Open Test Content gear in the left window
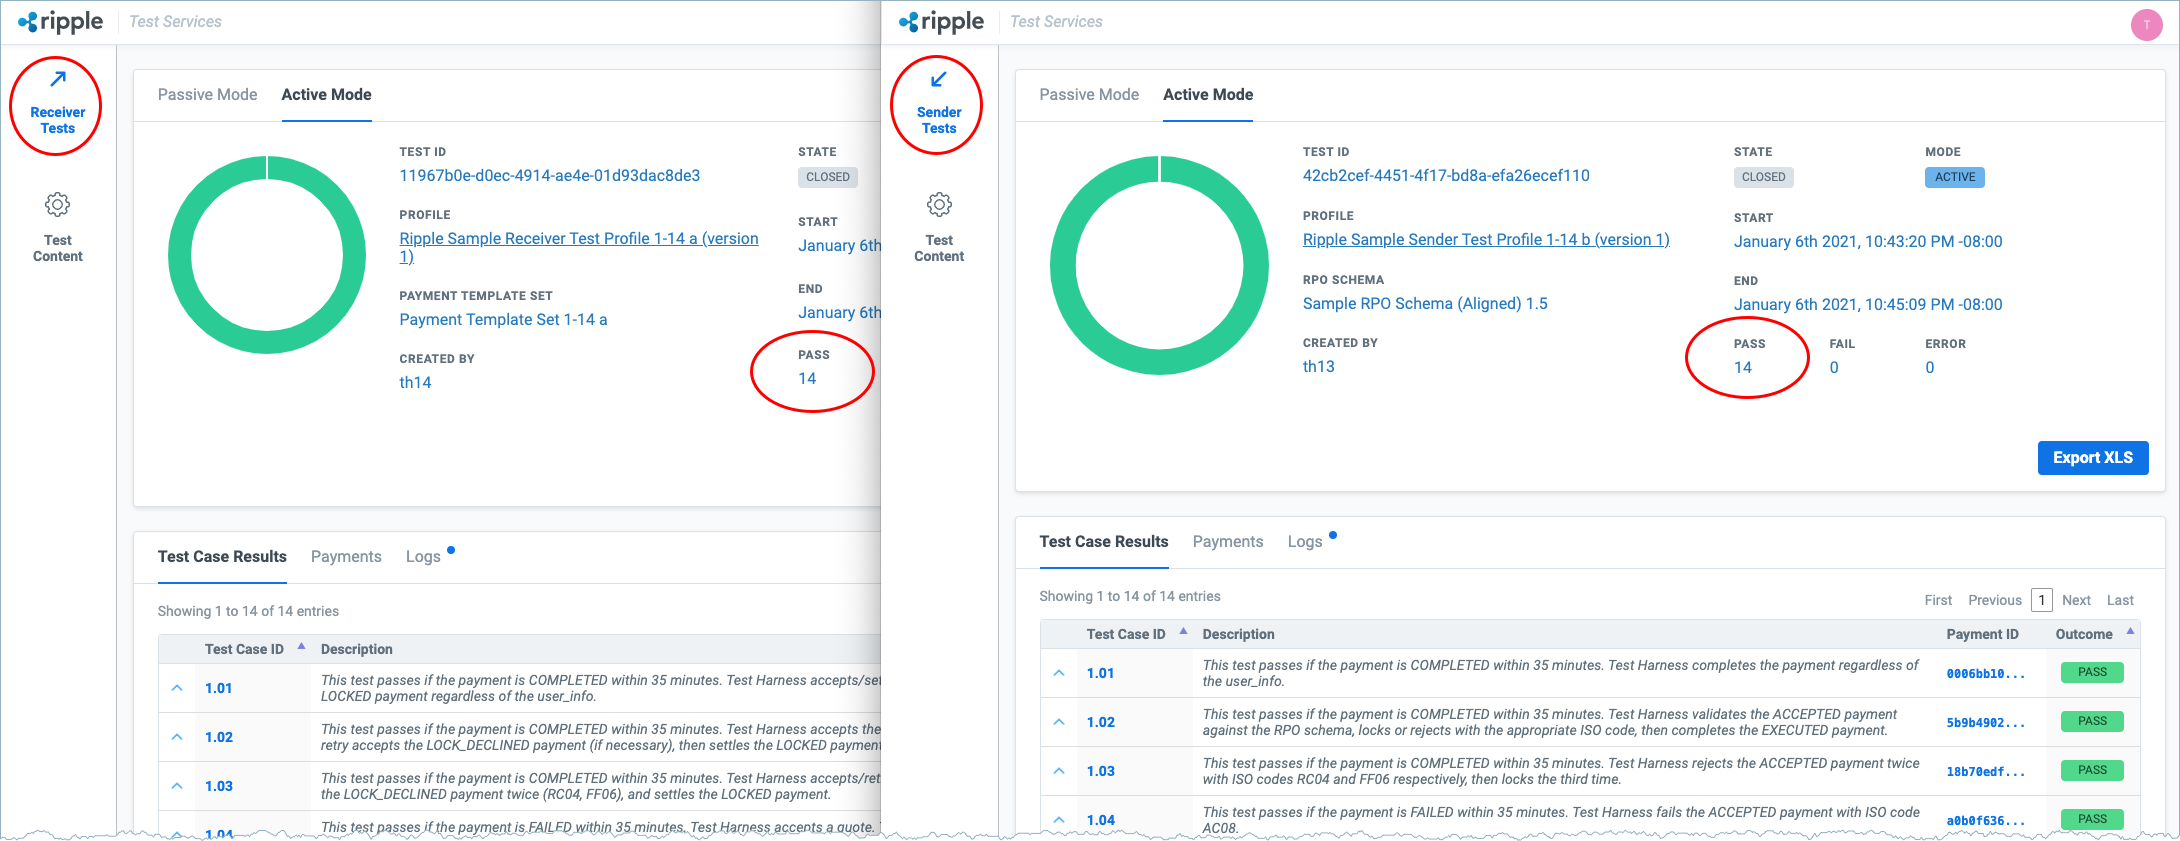Viewport: 2180px width, 841px height. (x=57, y=228)
